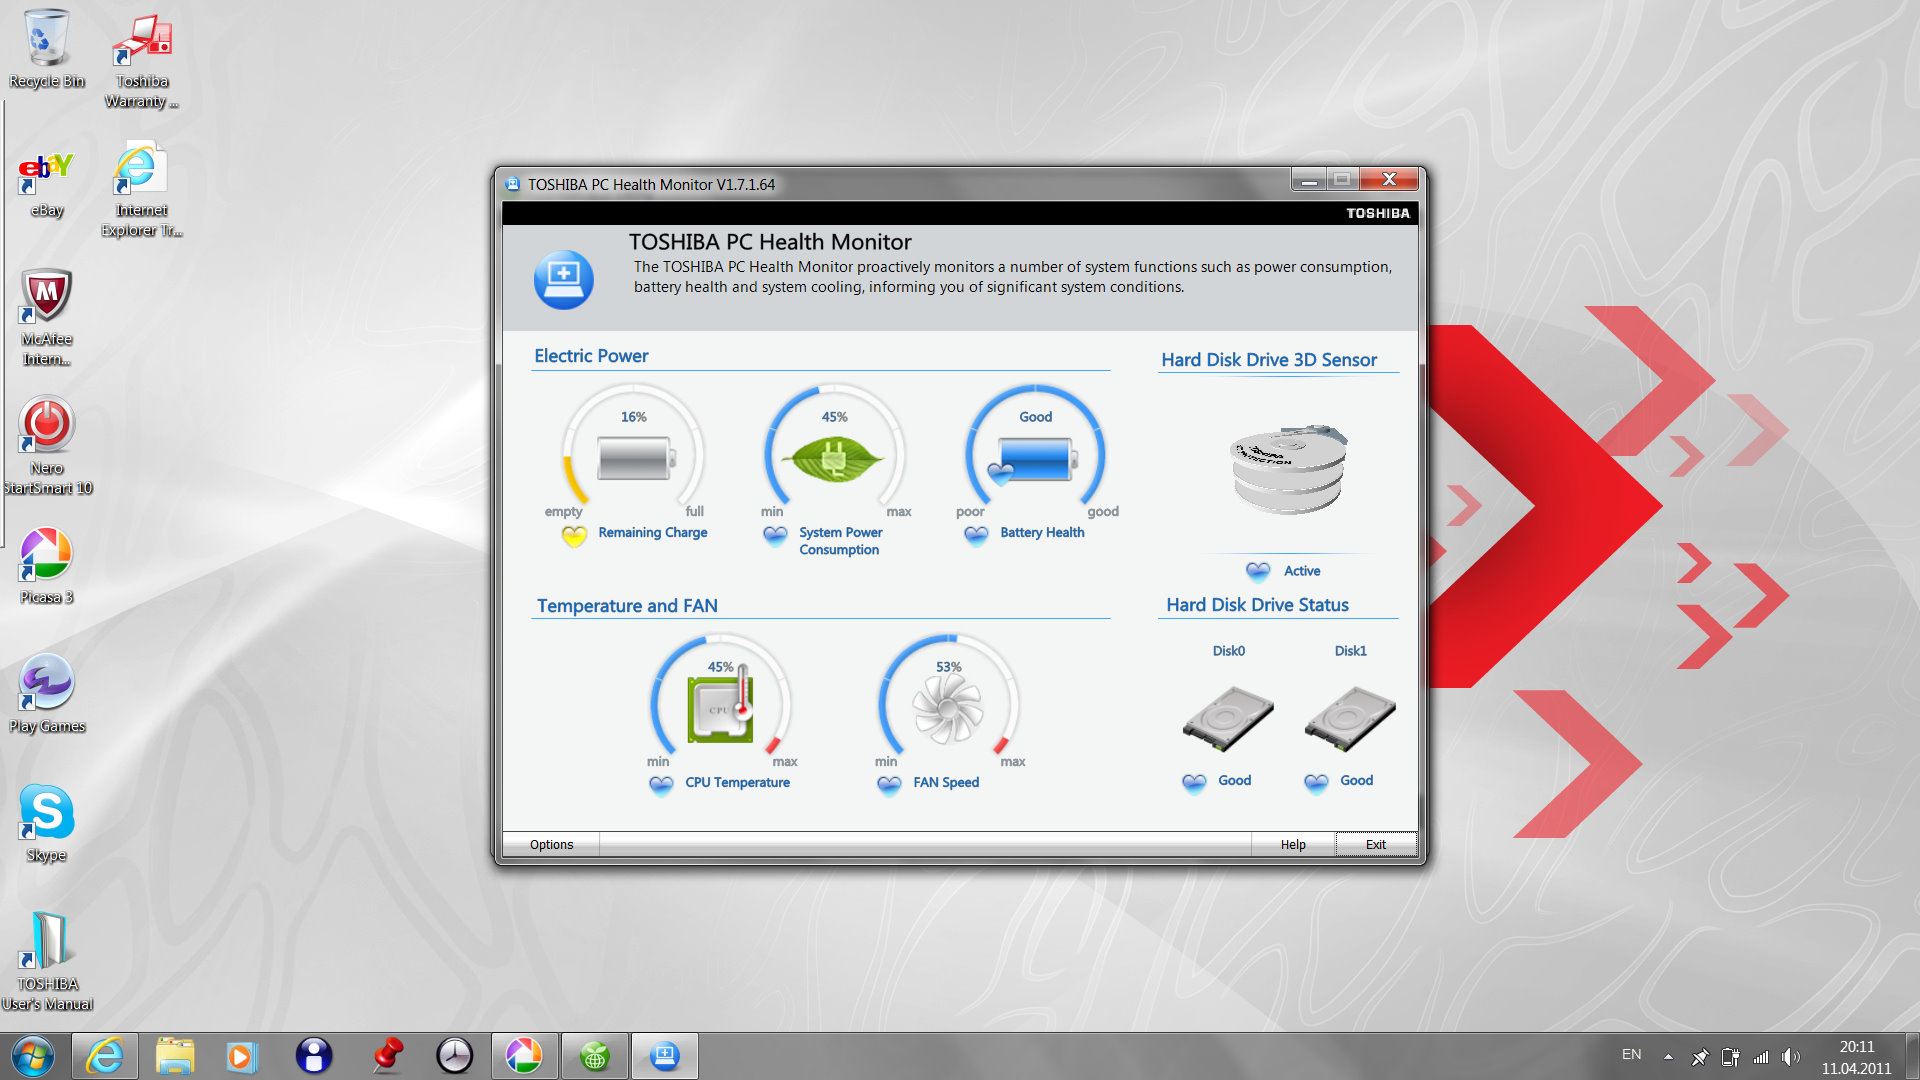The height and width of the screenshot is (1080, 1920).
Task: Click the Hard Disk Drive 3D Sensor platter icon
Action: [x=1289, y=468]
